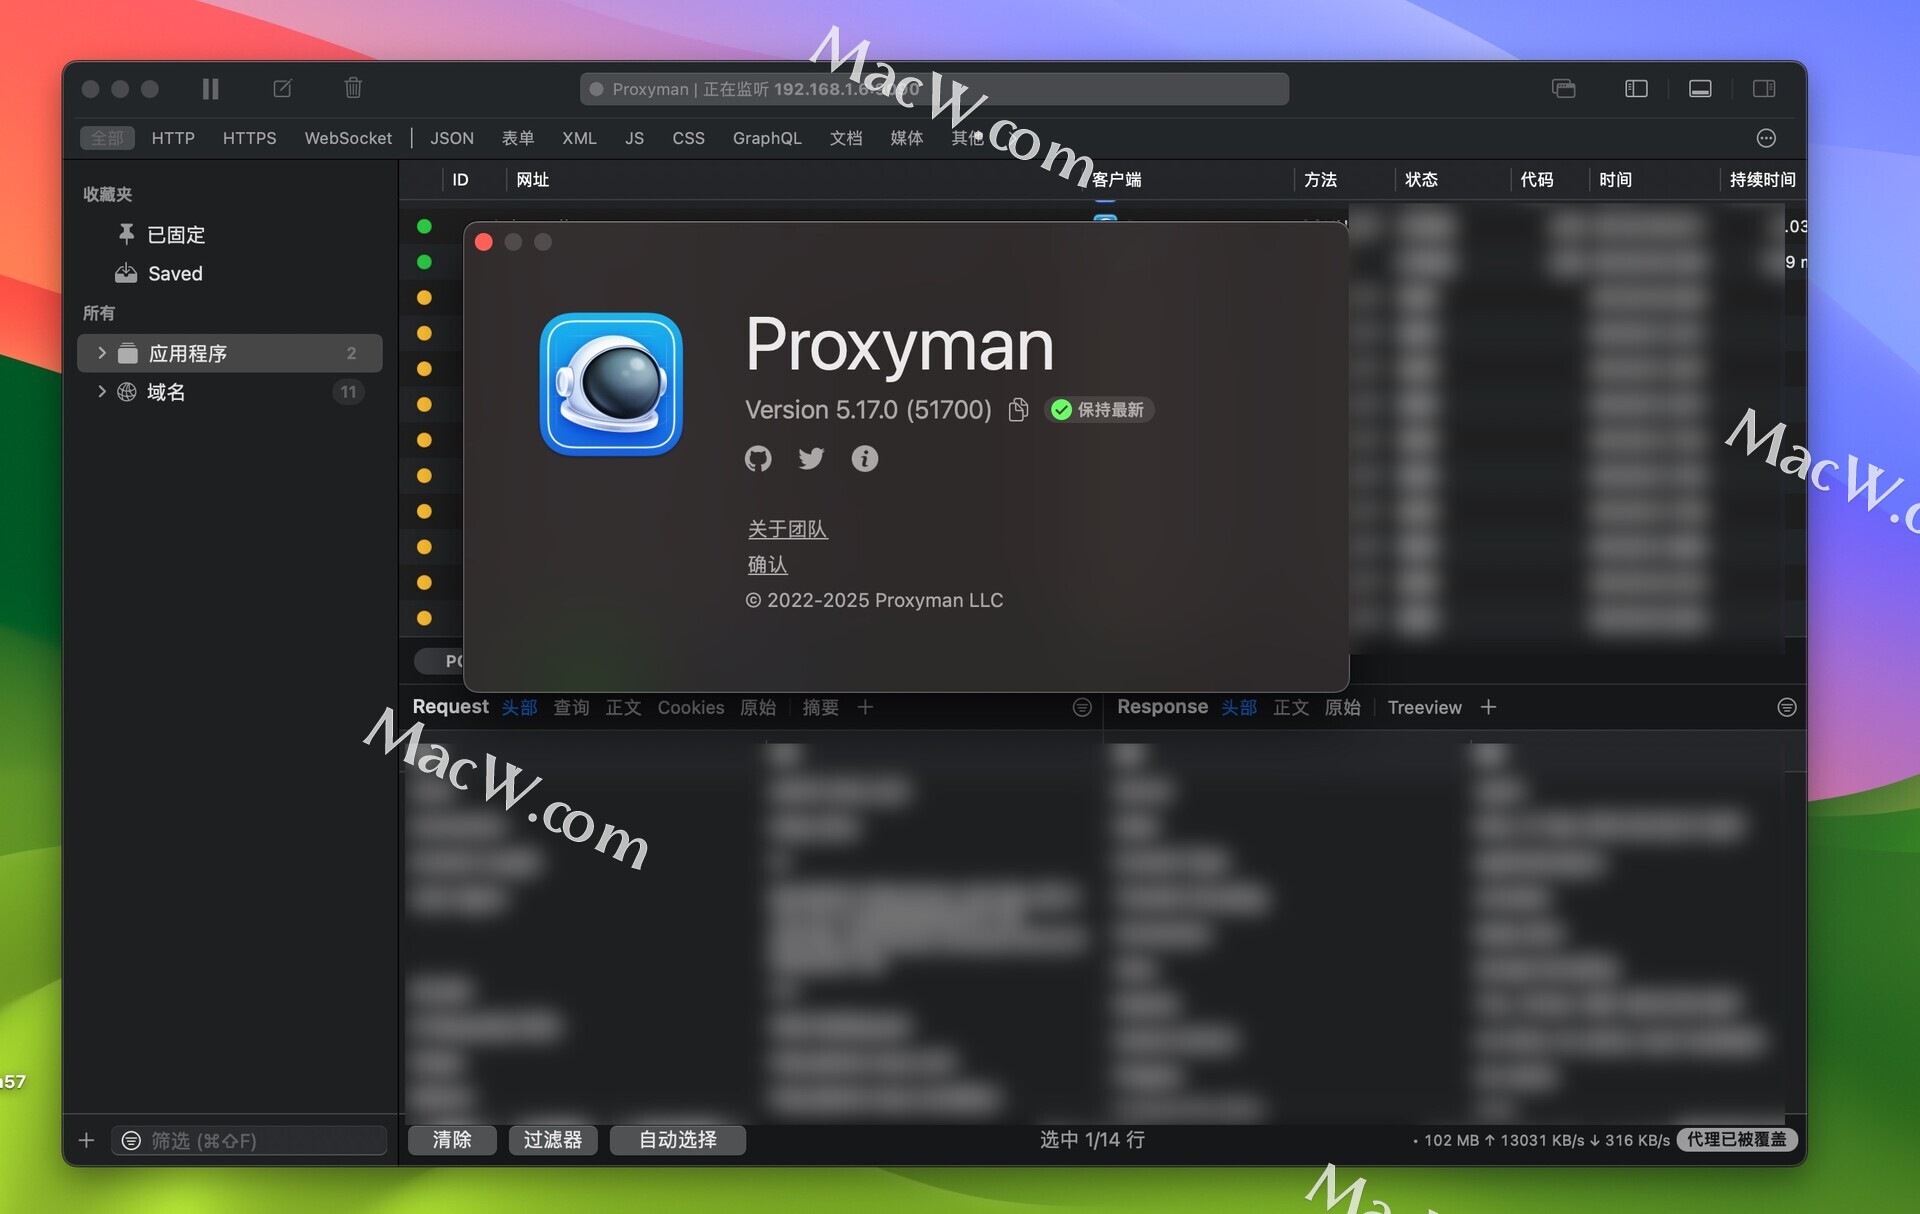Filter by 表单 form content
The width and height of the screenshot is (1920, 1214).
click(x=518, y=138)
